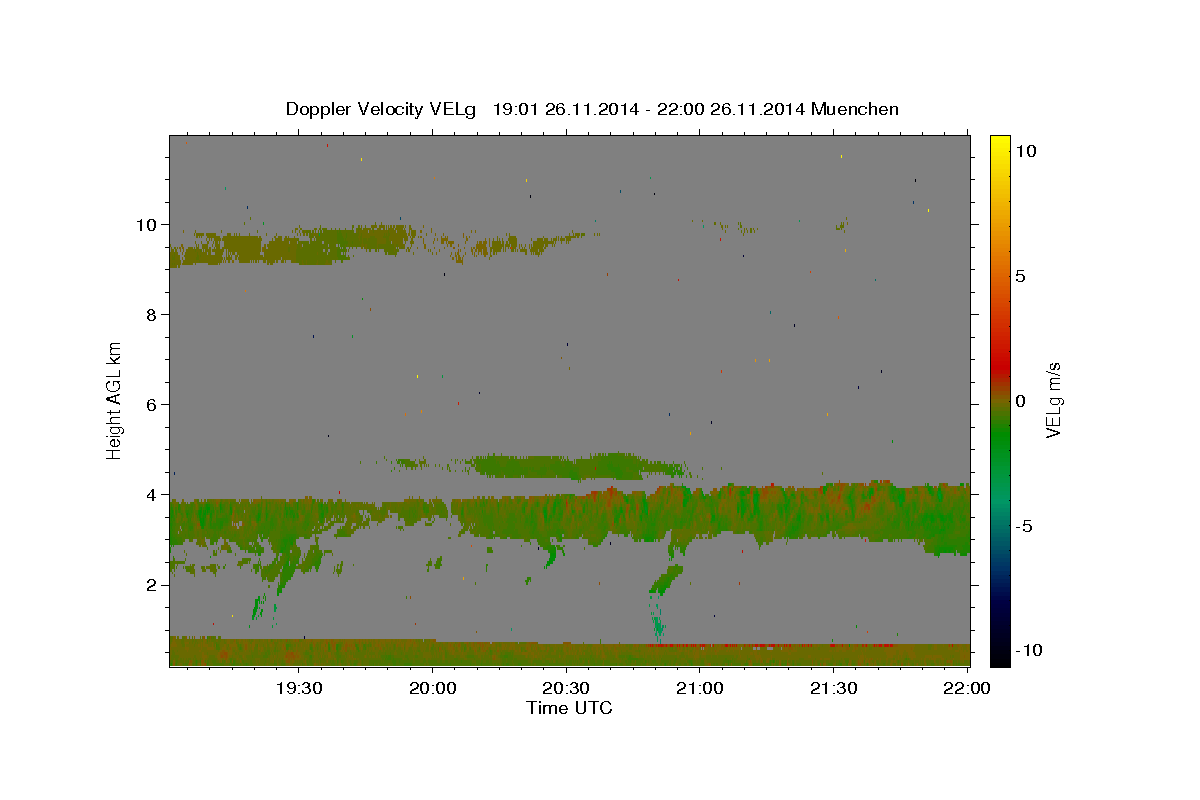Image resolution: width=1200 pixels, height=800 pixels.
Task: Click the colorbar tick label -10
Action: click(1028, 651)
